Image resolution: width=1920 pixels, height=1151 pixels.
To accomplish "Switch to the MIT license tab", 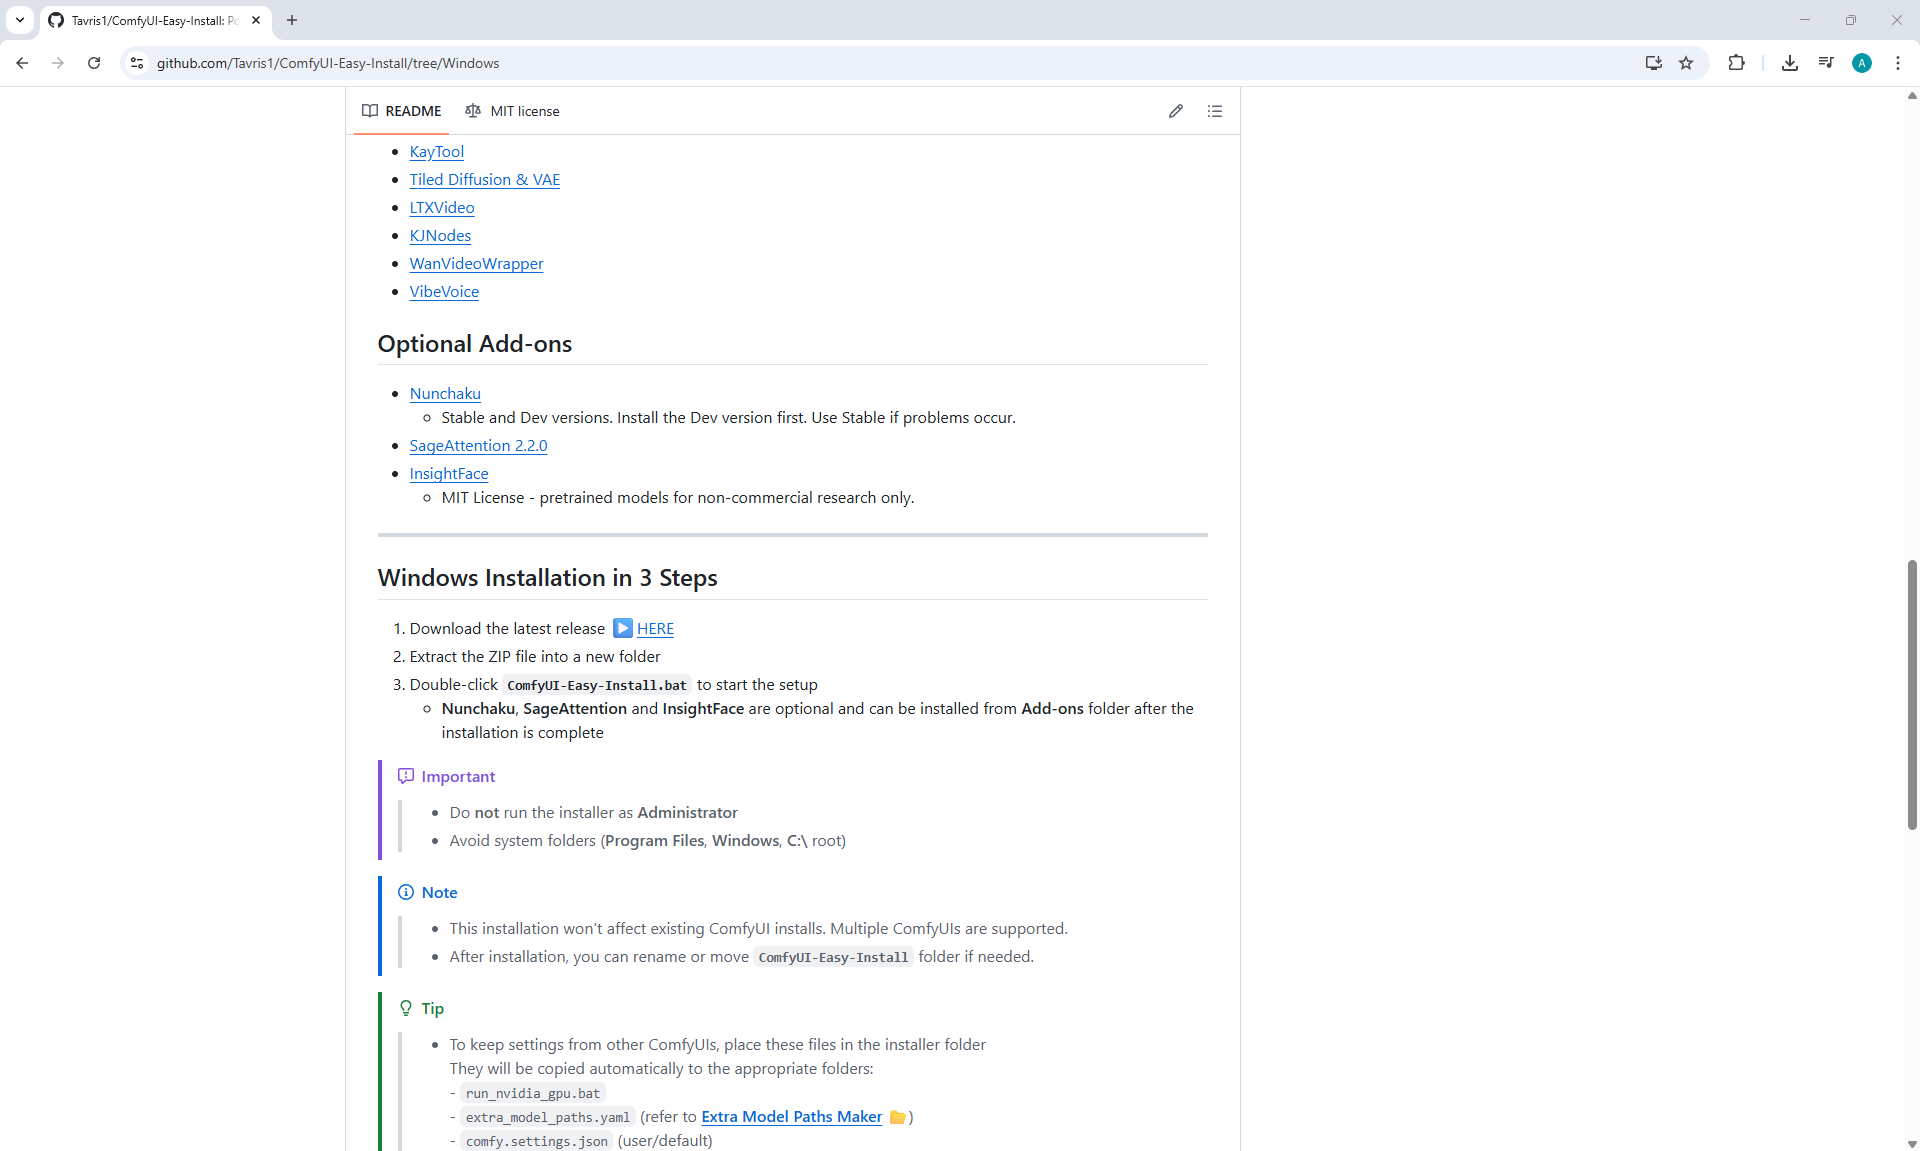I will (x=512, y=111).
